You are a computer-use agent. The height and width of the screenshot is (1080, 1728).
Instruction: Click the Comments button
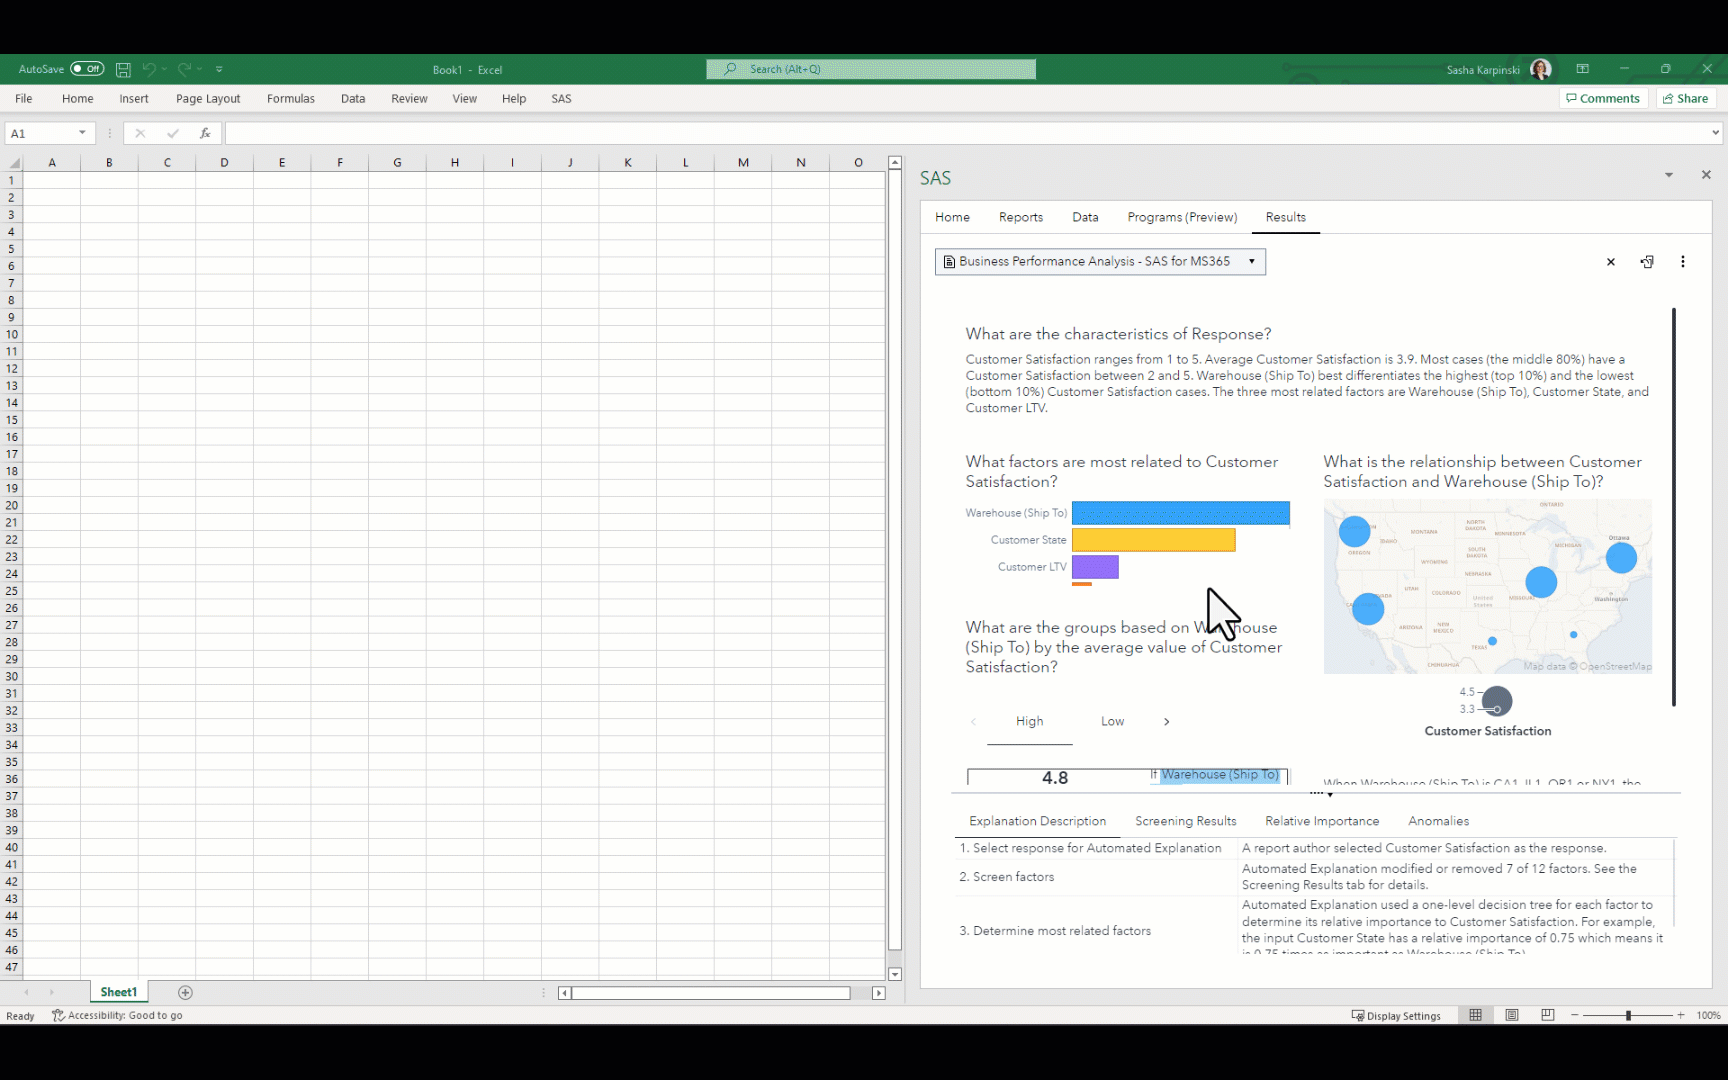click(1603, 98)
